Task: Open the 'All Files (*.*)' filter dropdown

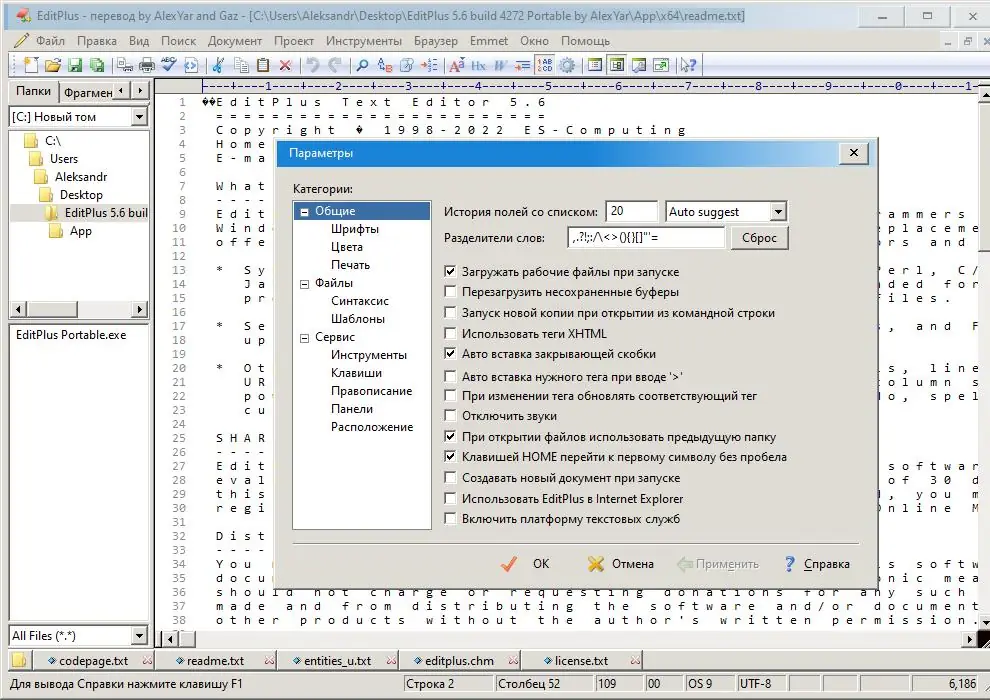Action: (140, 636)
